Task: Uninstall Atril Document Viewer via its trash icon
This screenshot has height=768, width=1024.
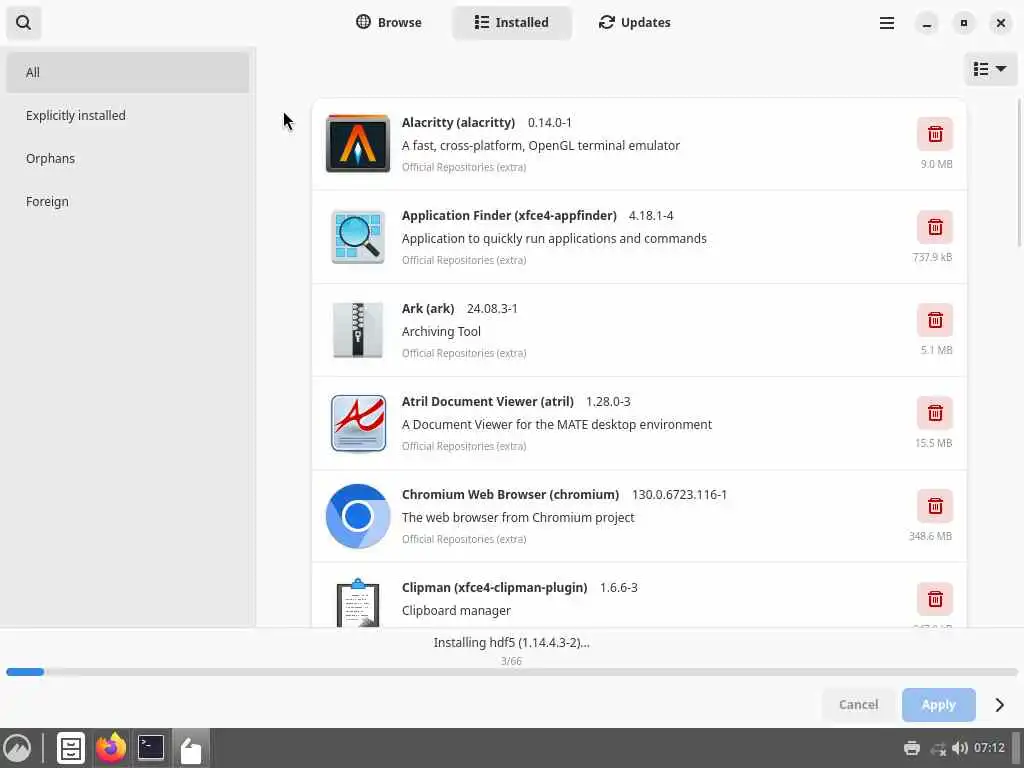Action: 935,413
